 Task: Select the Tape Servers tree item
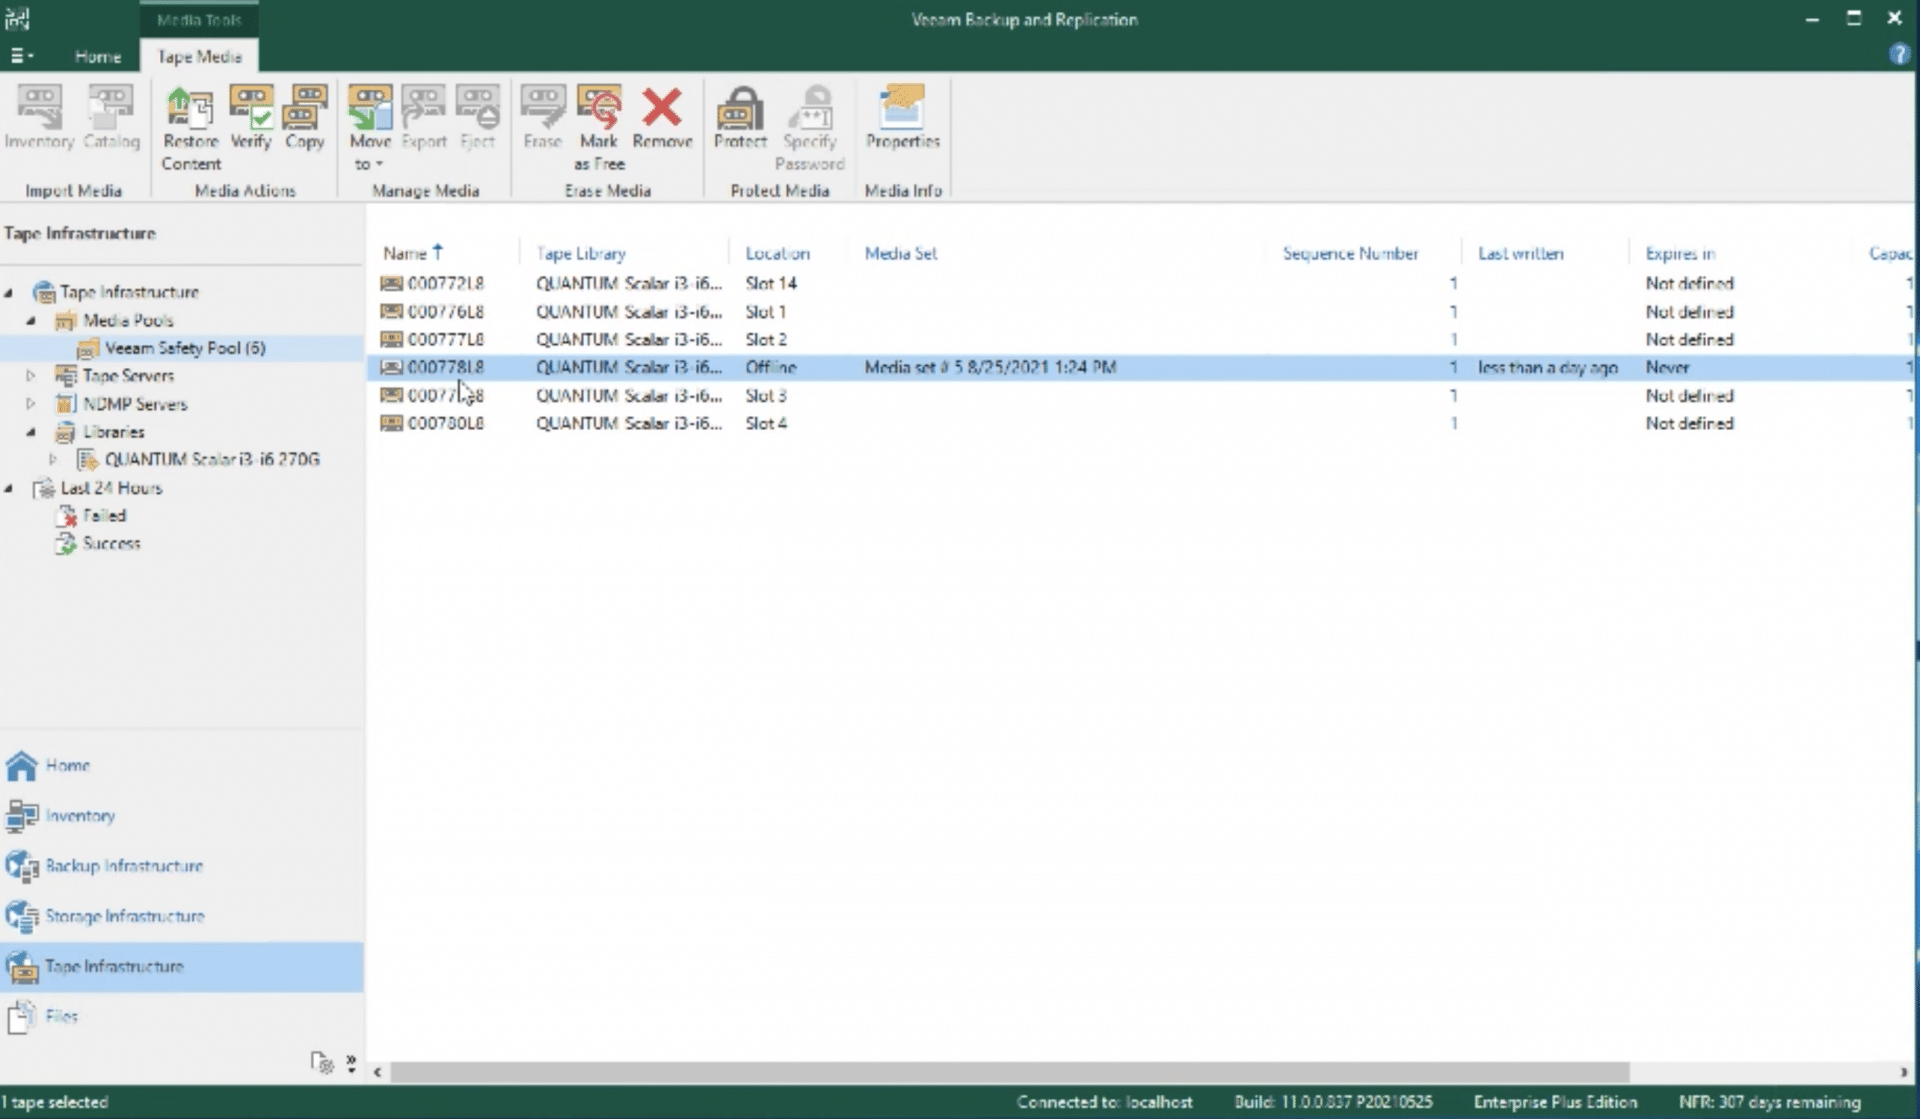click(128, 376)
